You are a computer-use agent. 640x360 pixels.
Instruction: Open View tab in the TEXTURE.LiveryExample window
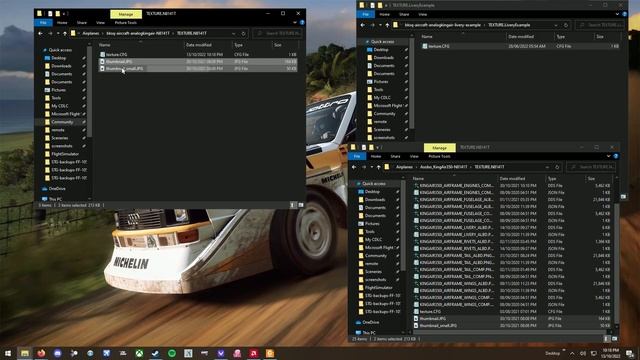[x=422, y=15]
